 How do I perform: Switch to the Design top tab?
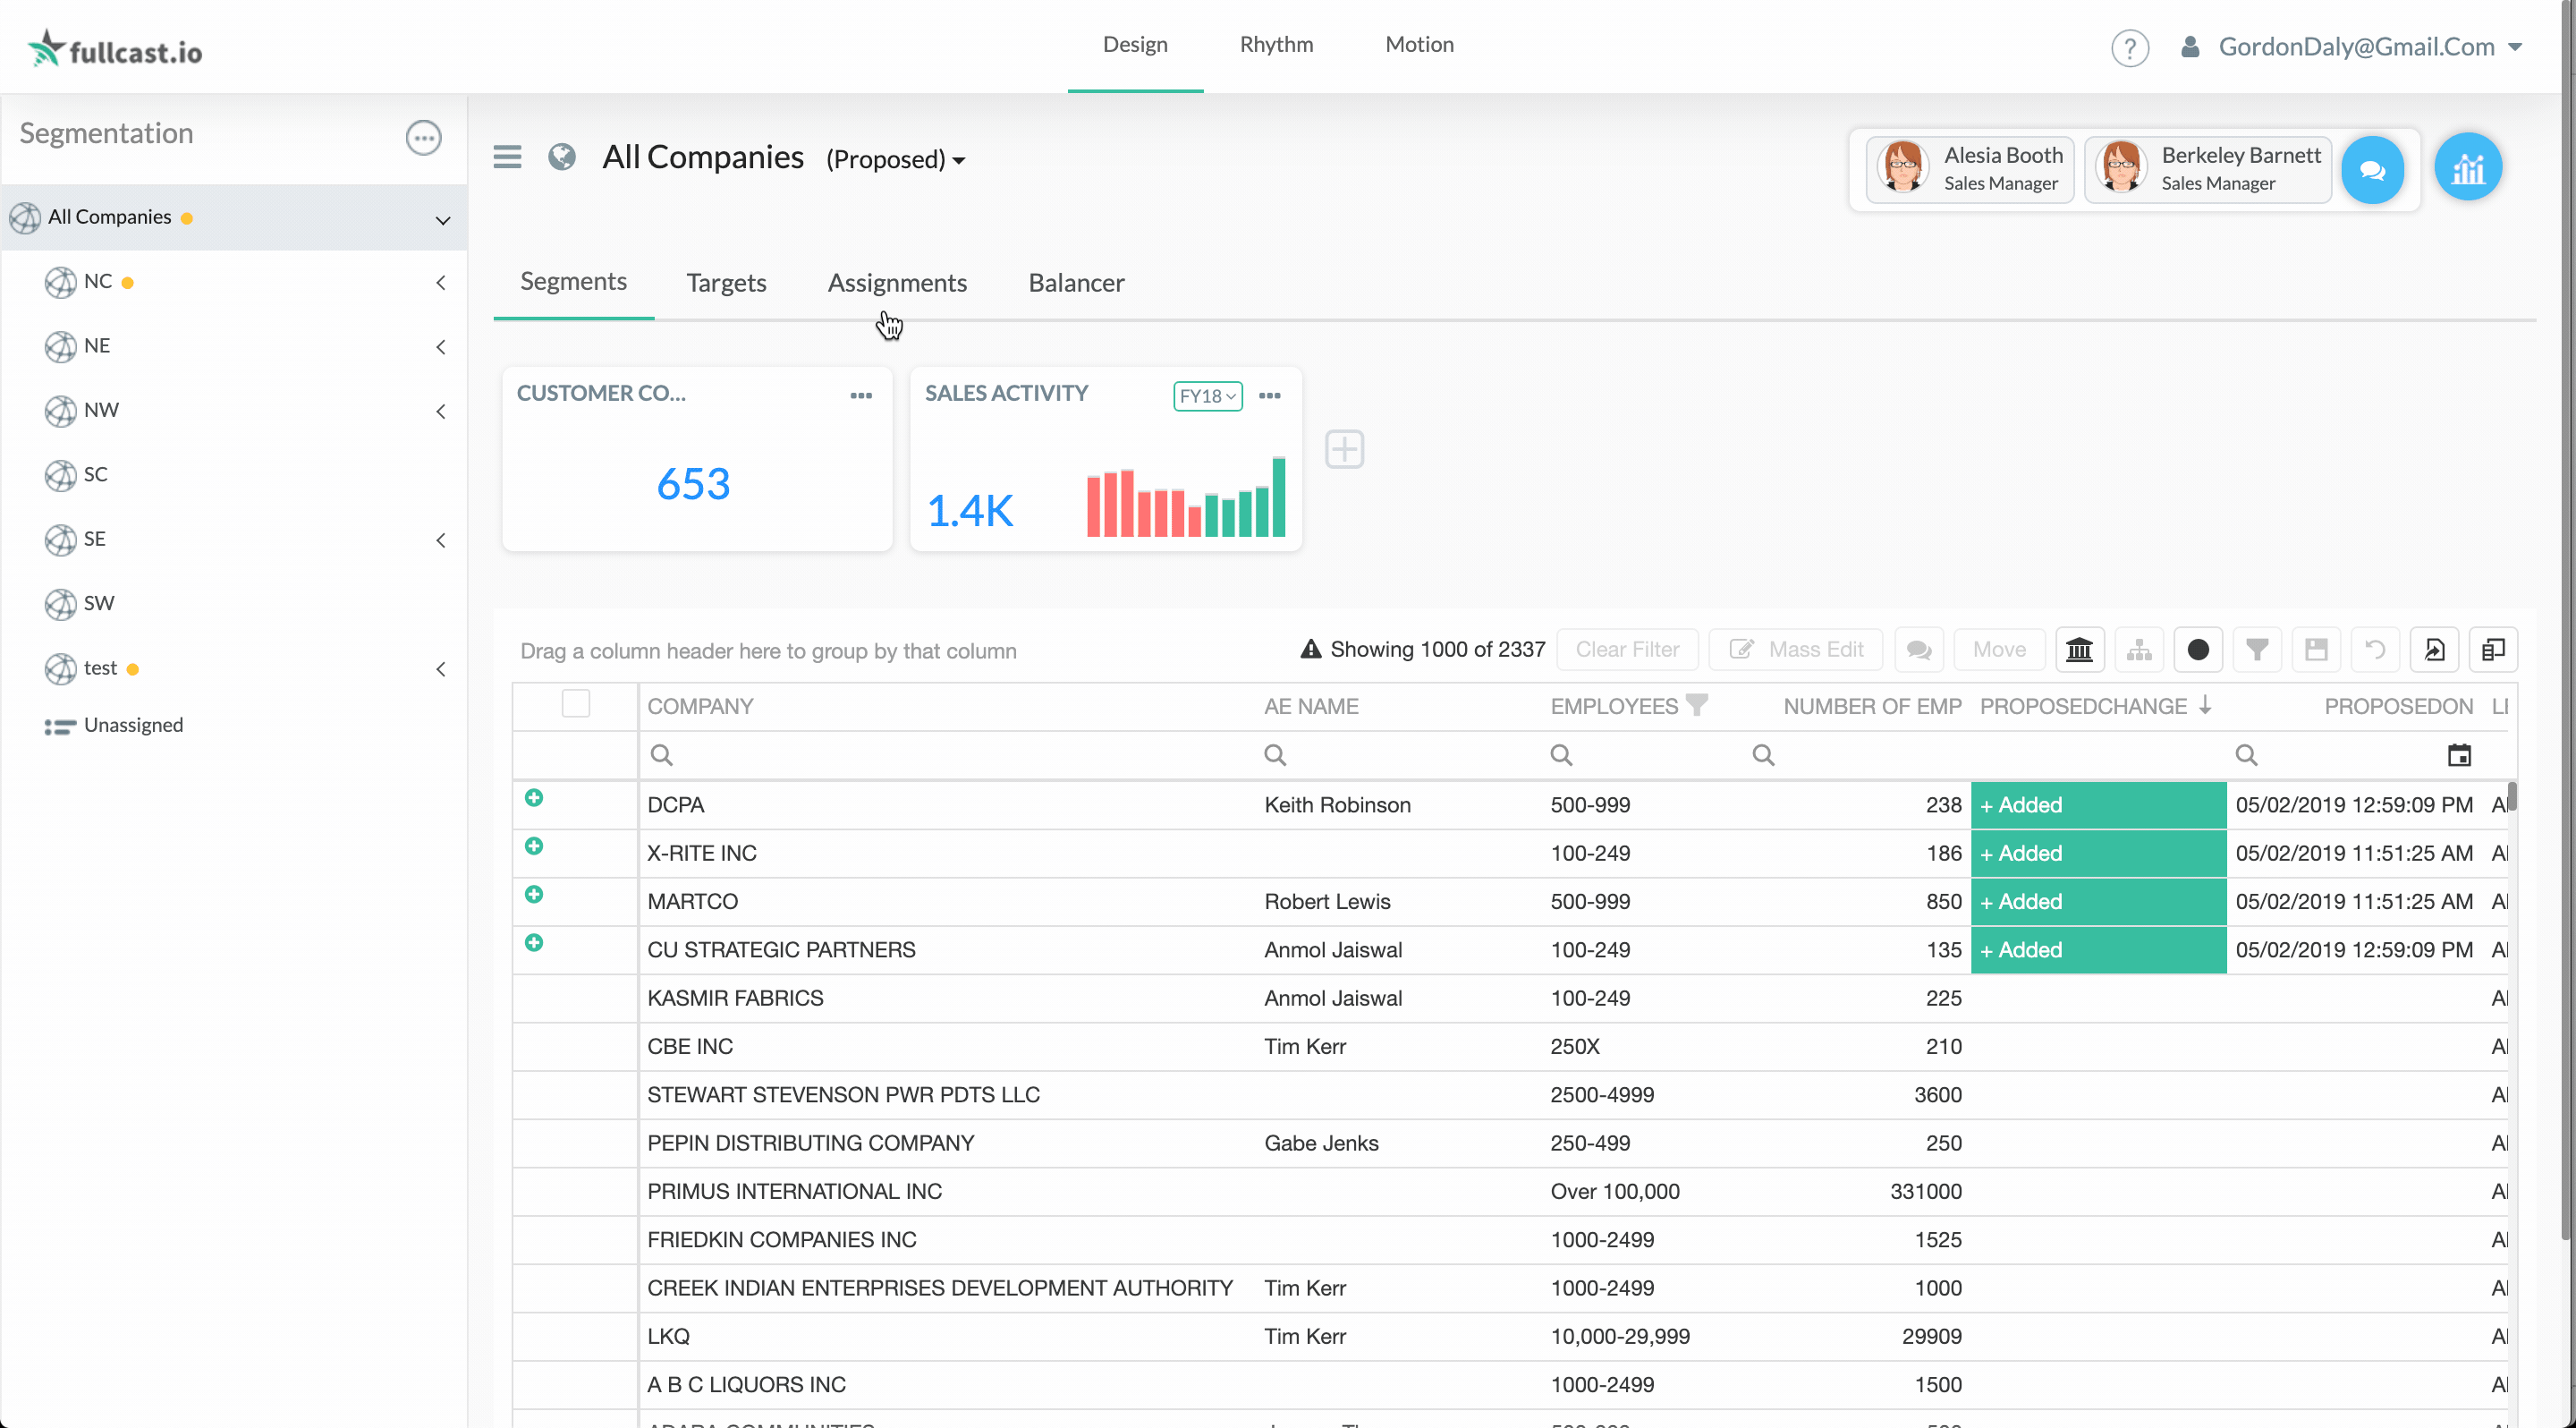[x=1135, y=45]
